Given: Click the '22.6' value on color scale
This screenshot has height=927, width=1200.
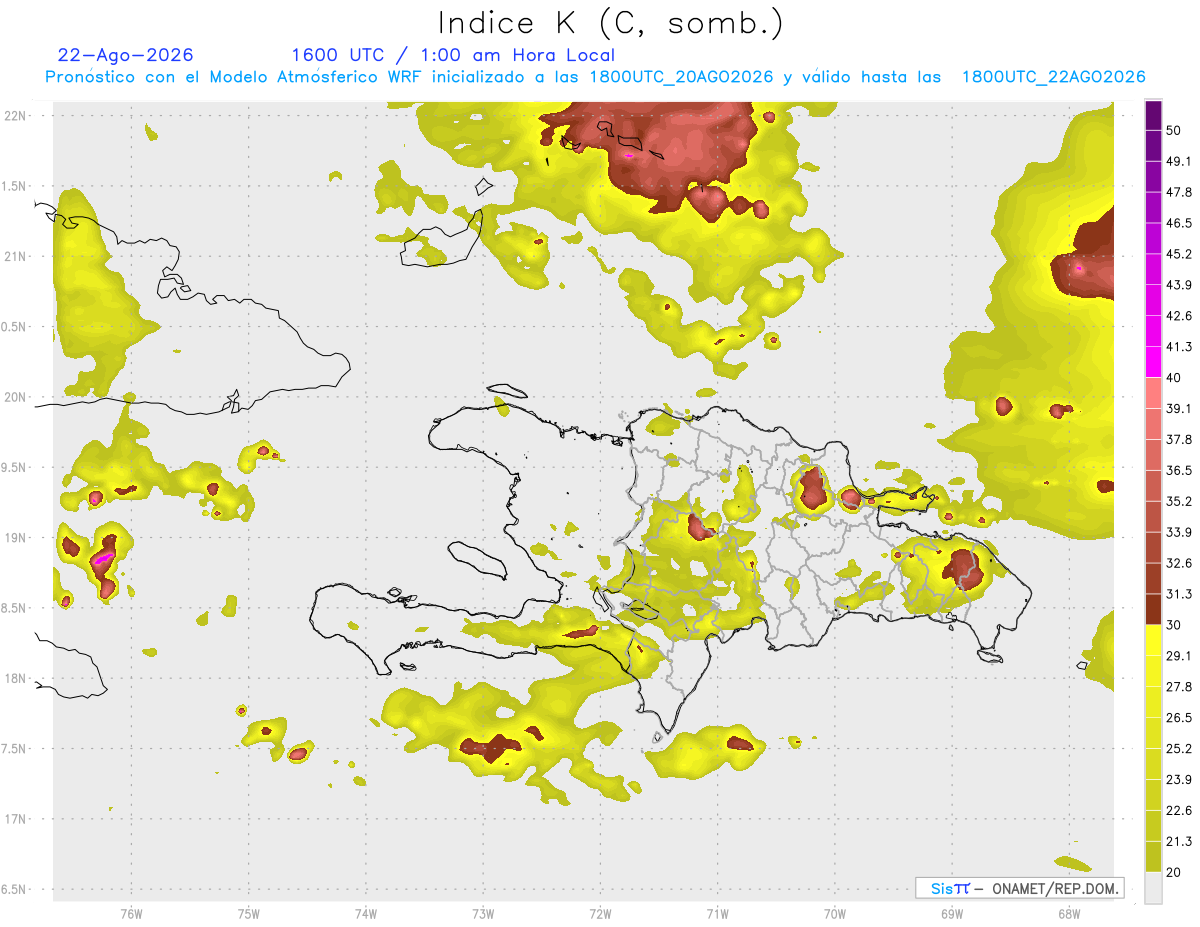Looking at the screenshot, I should point(1179,811).
